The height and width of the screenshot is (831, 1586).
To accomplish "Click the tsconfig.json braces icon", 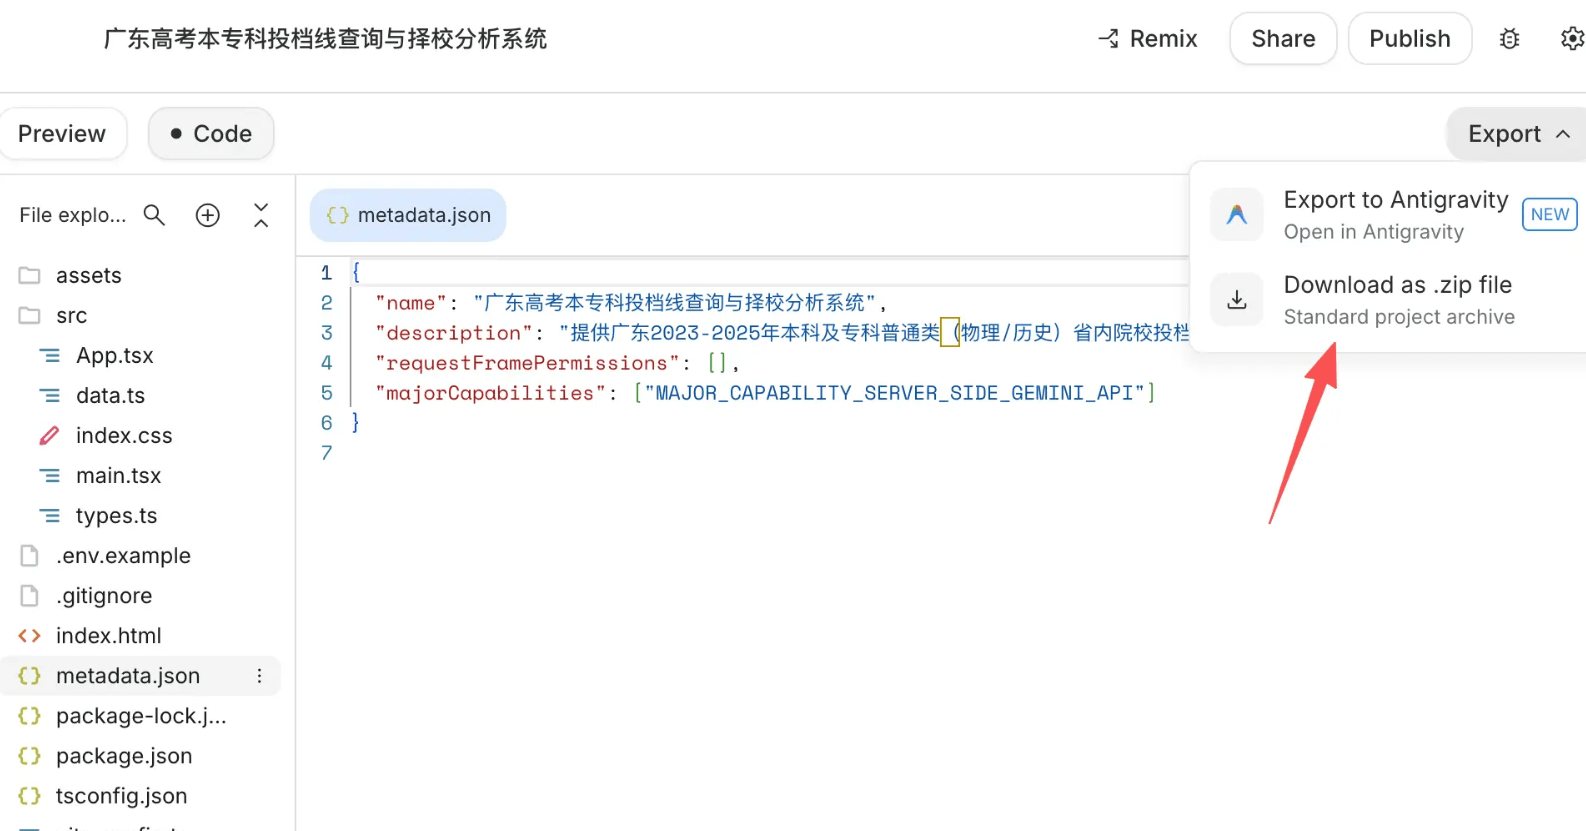I will tap(29, 796).
